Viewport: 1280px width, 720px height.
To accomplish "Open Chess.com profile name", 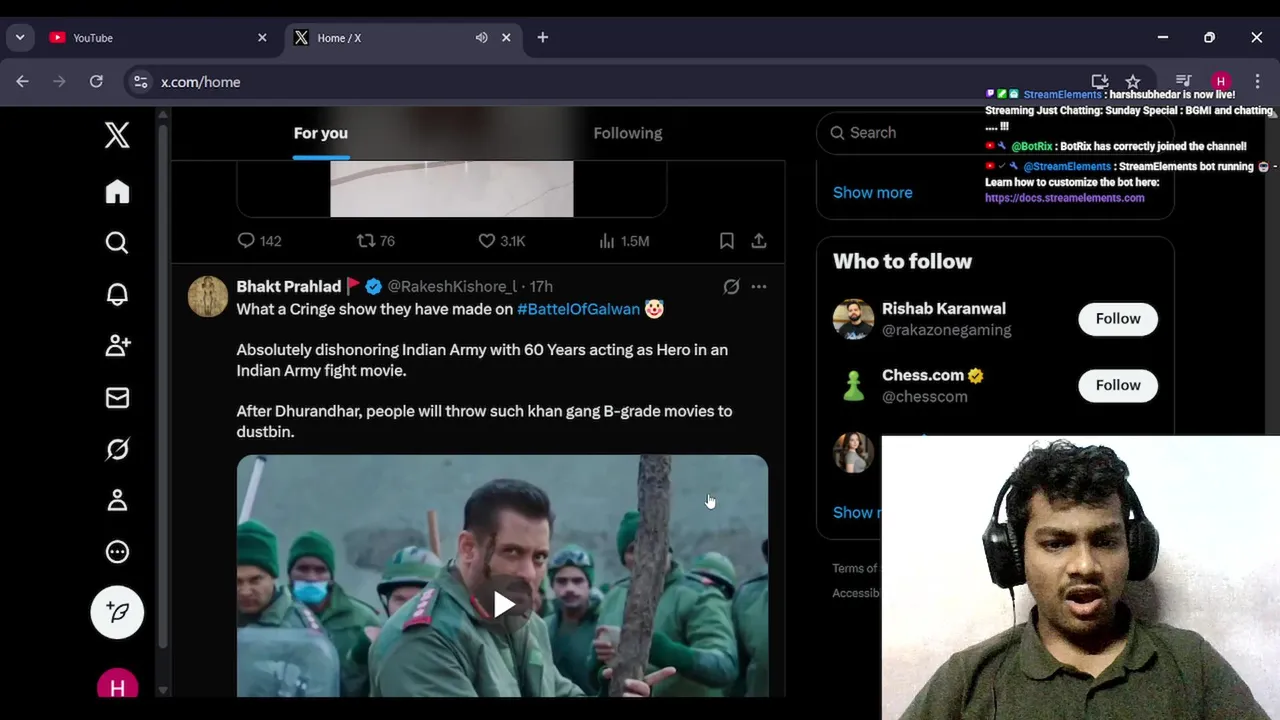I will click(923, 375).
